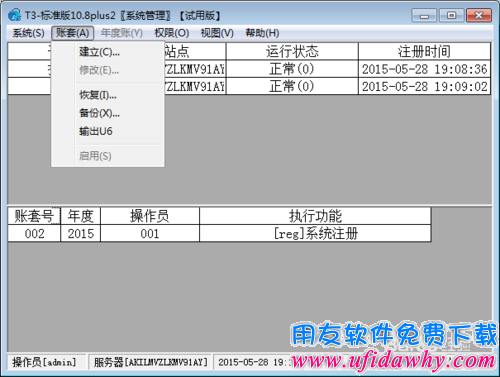Close the open 账套(A) menu
The height and width of the screenshot is (377, 500).
73,33
